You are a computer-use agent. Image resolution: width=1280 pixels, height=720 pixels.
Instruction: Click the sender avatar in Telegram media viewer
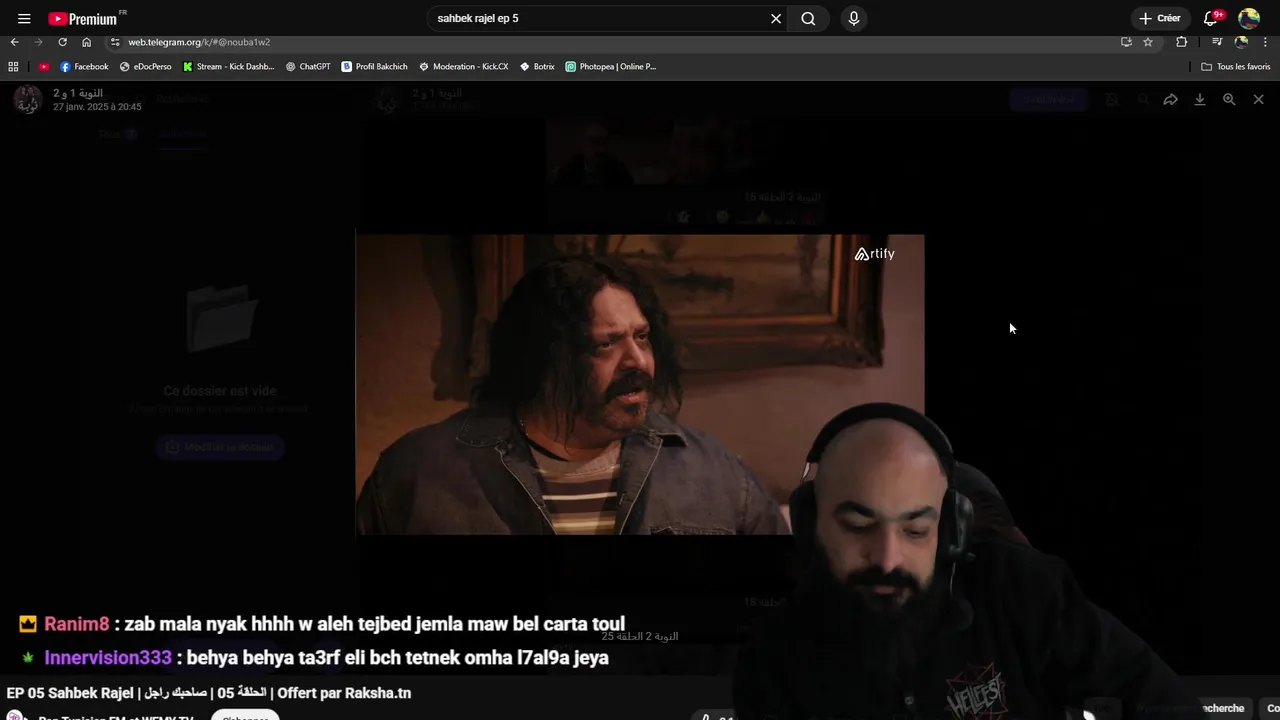[x=27, y=99]
